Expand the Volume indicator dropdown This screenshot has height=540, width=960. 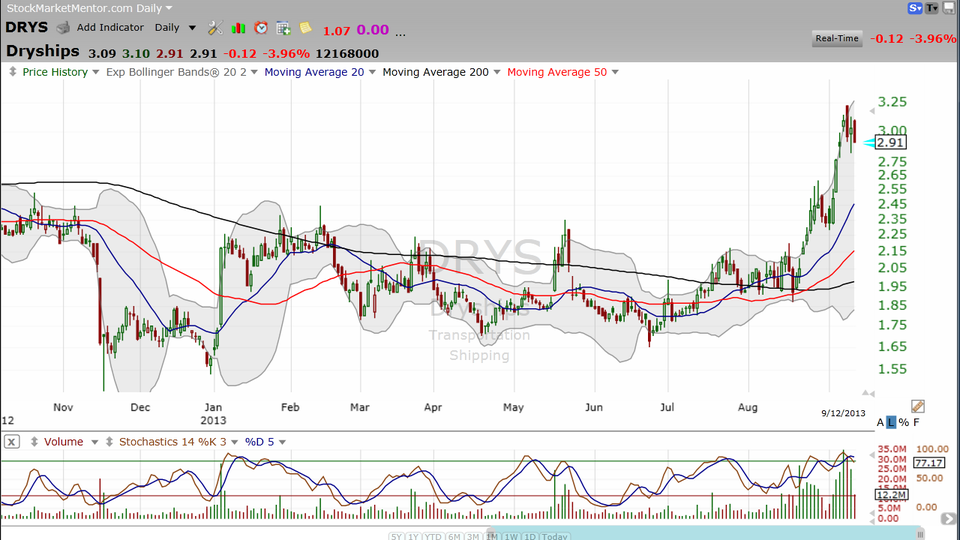pos(94,442)
